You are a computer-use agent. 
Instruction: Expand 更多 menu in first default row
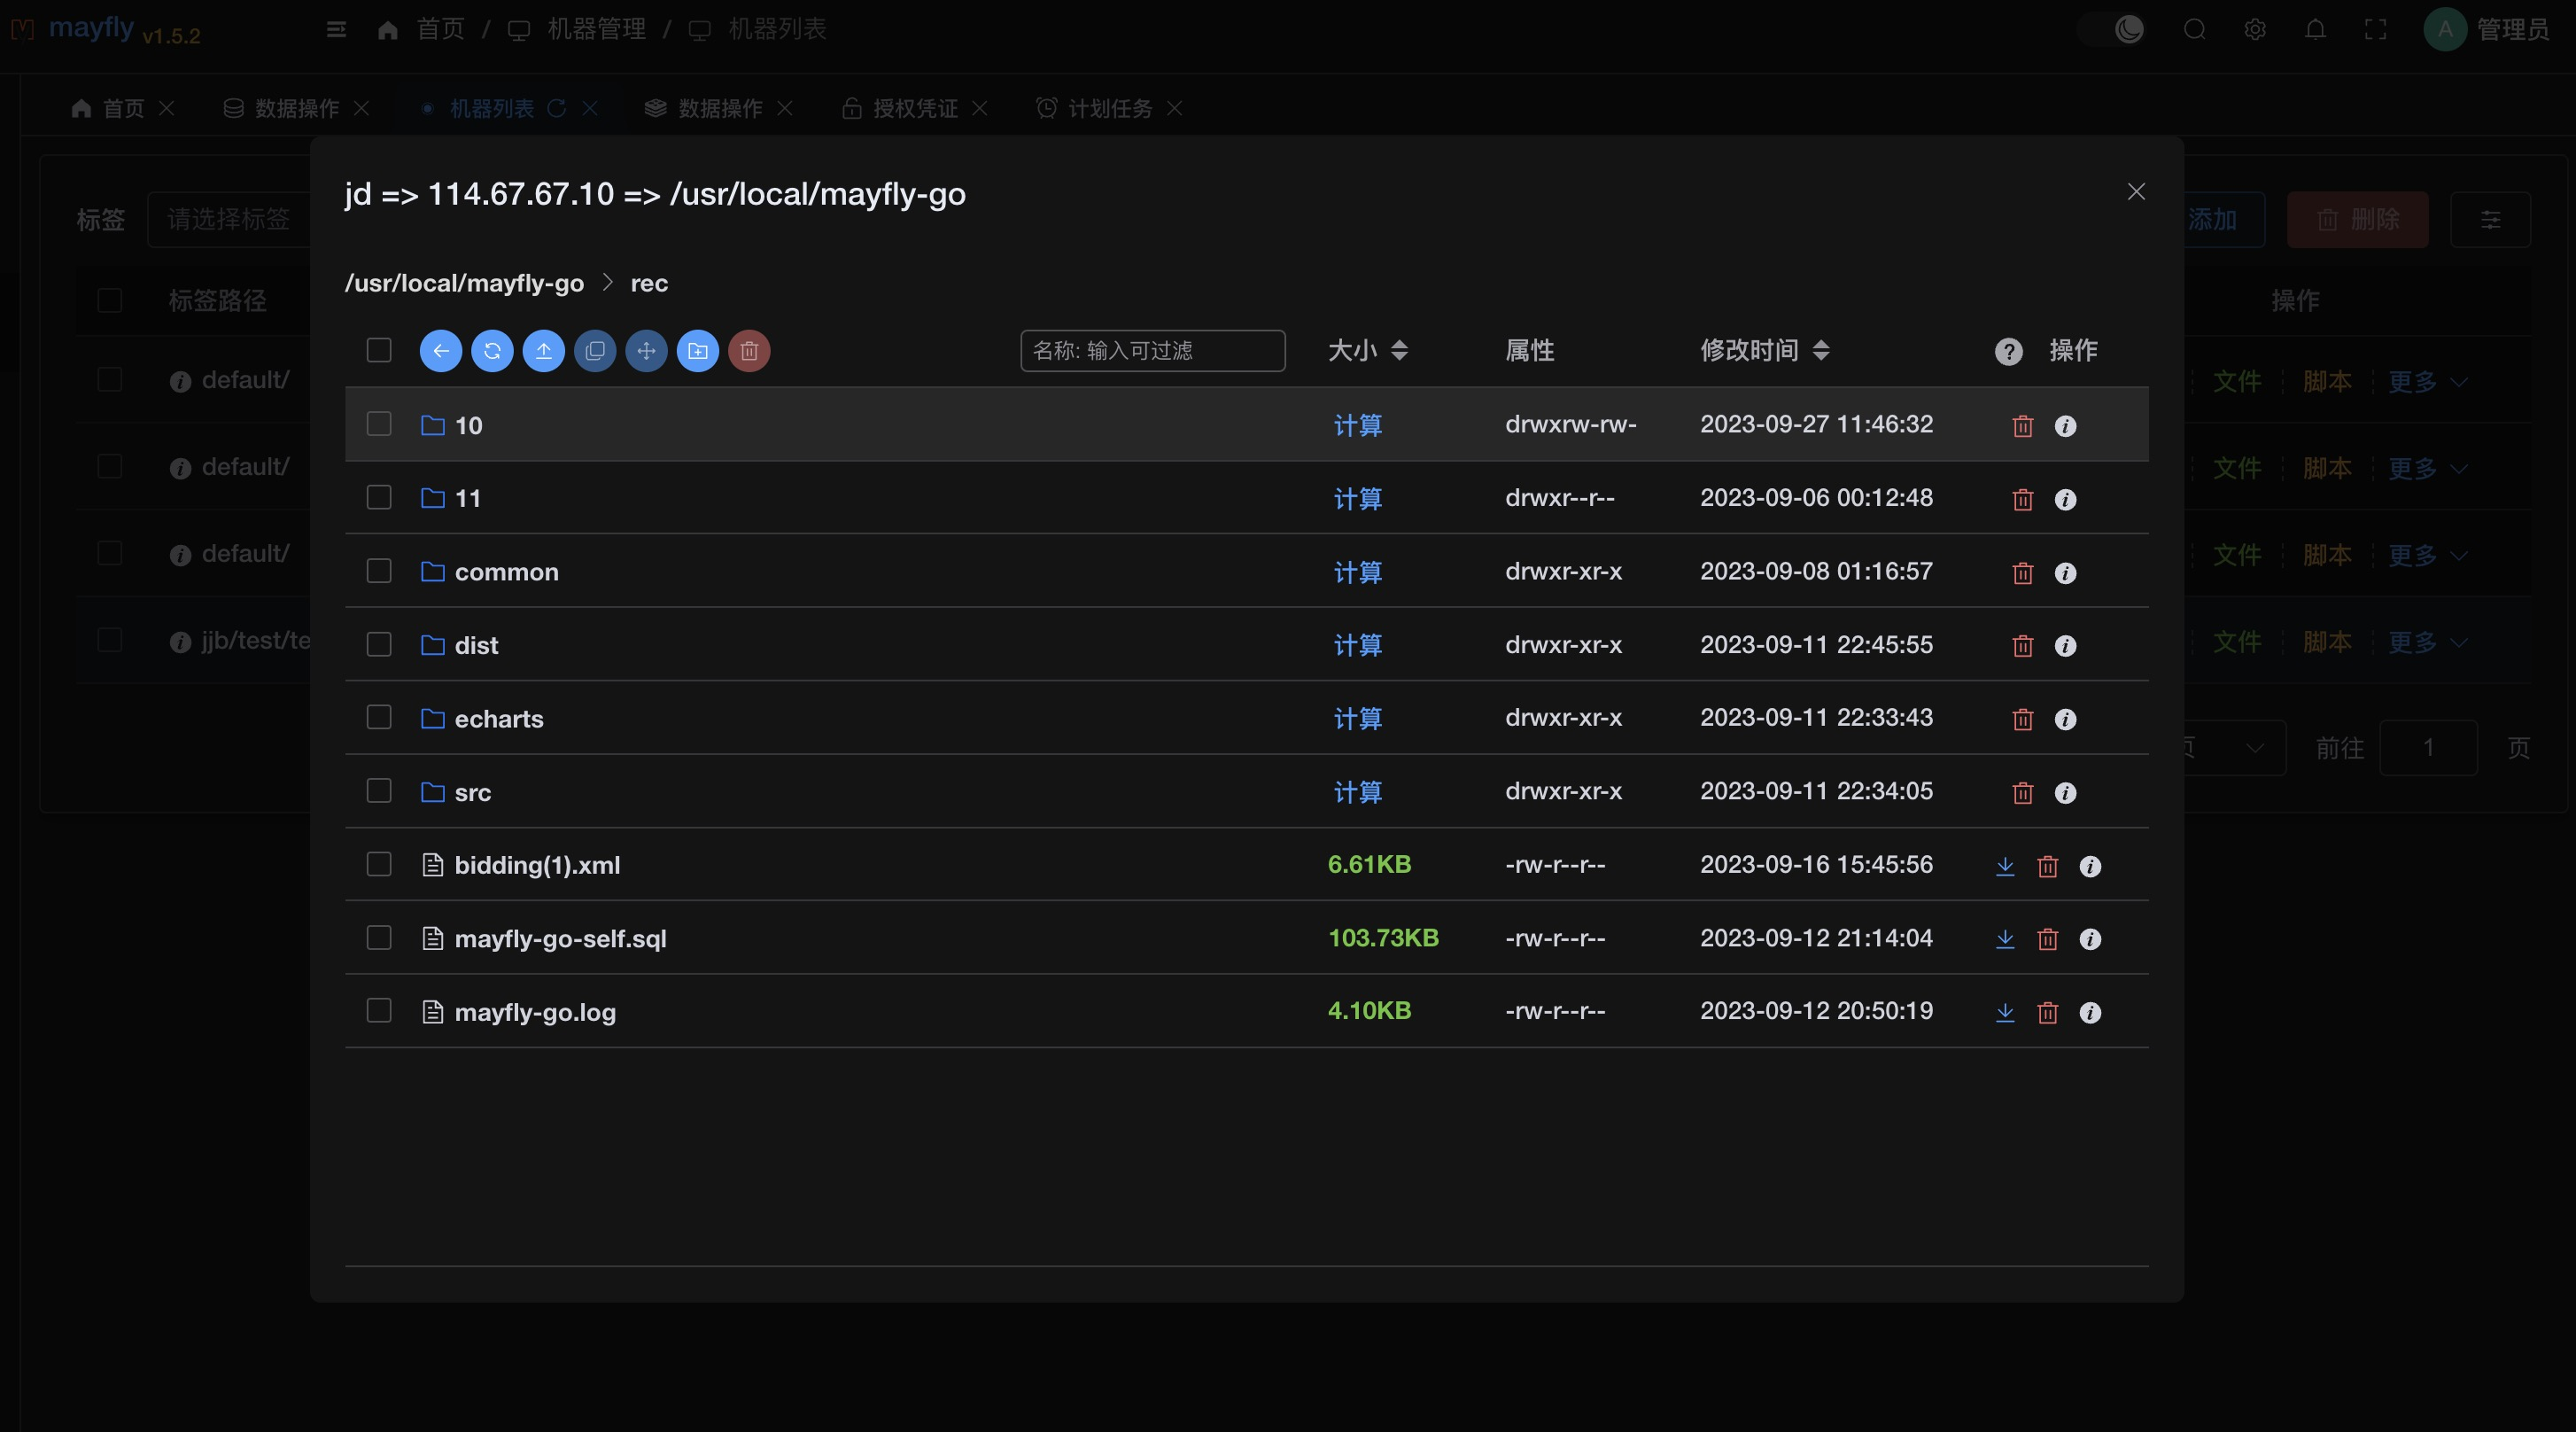[x=2428, y=381]
